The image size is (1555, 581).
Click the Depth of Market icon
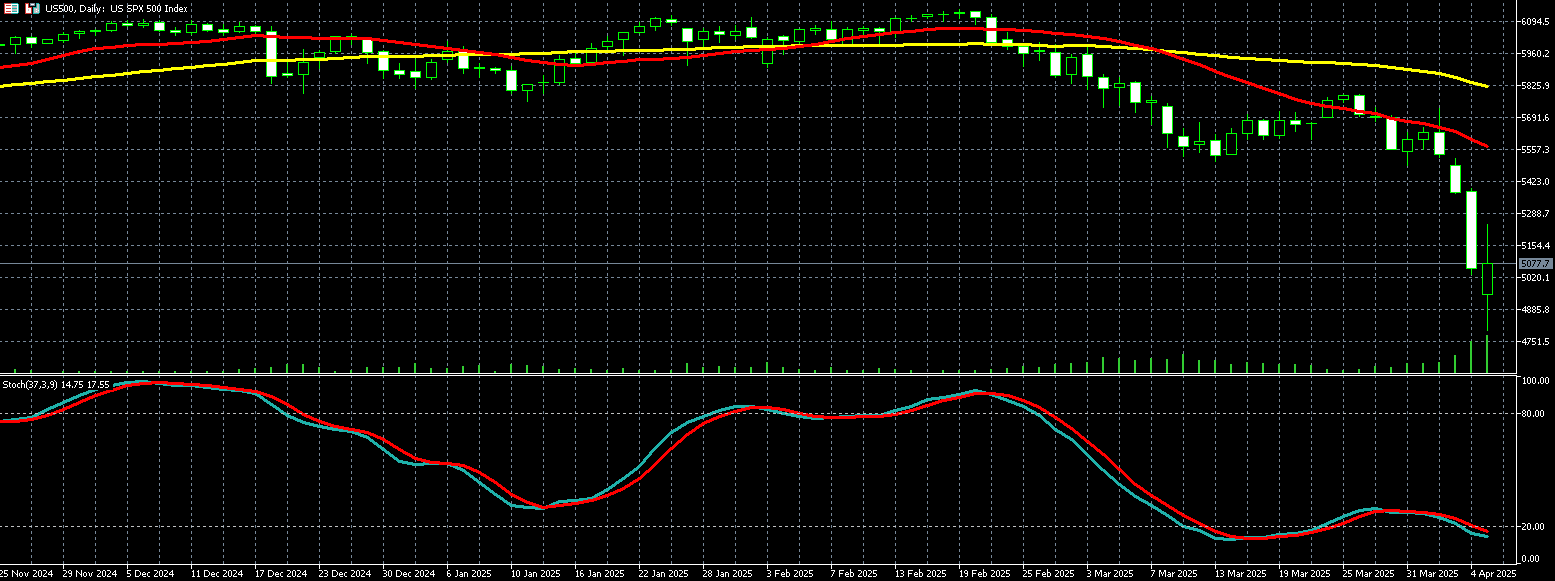click(x=32, y=8)
